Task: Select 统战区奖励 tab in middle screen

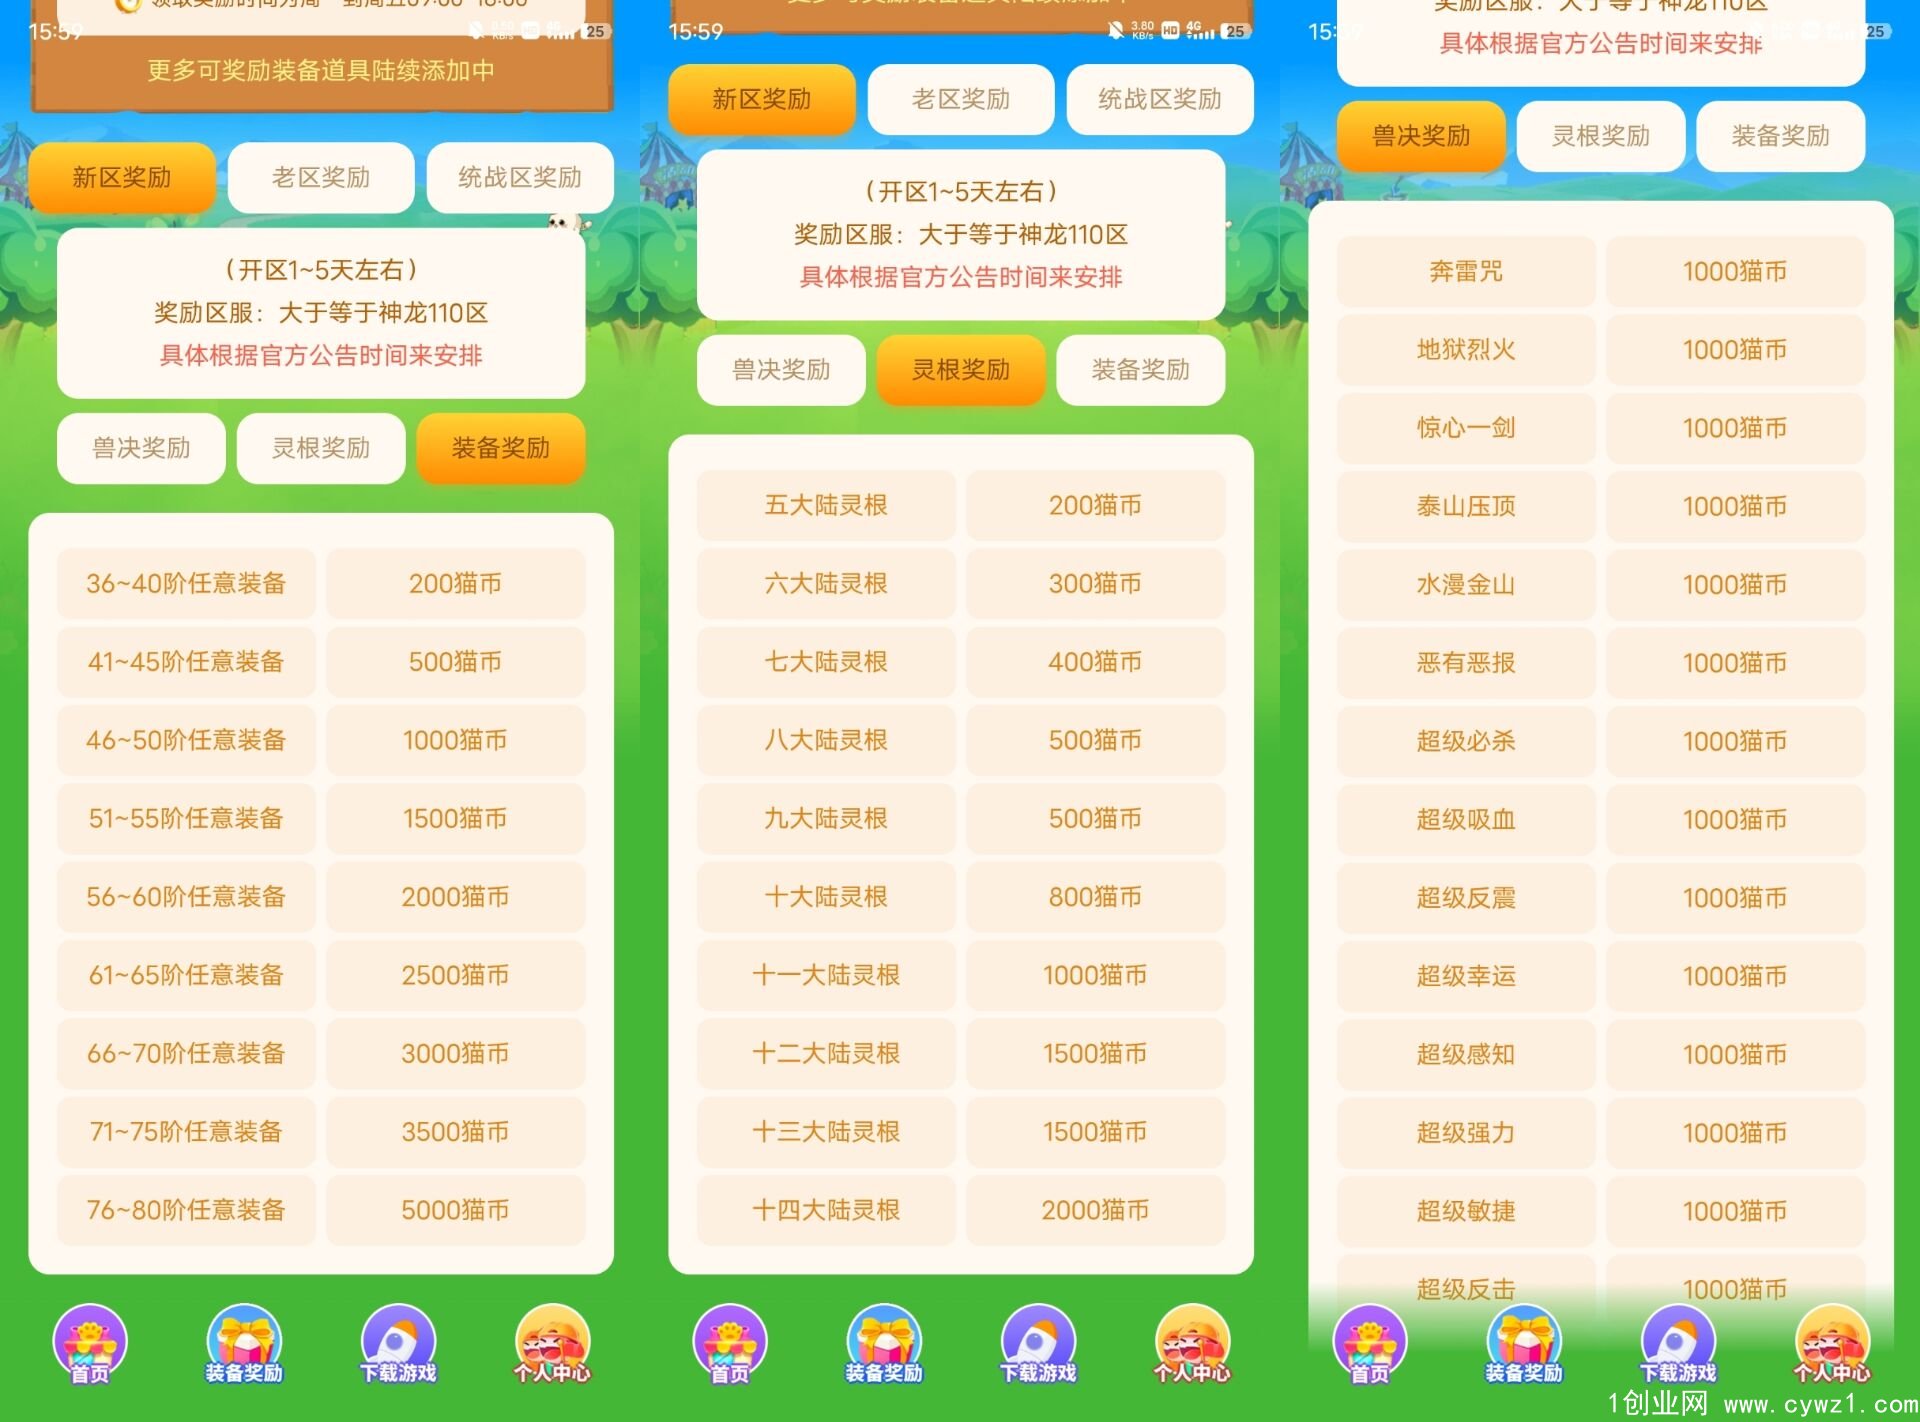Action: point(1160,99)
